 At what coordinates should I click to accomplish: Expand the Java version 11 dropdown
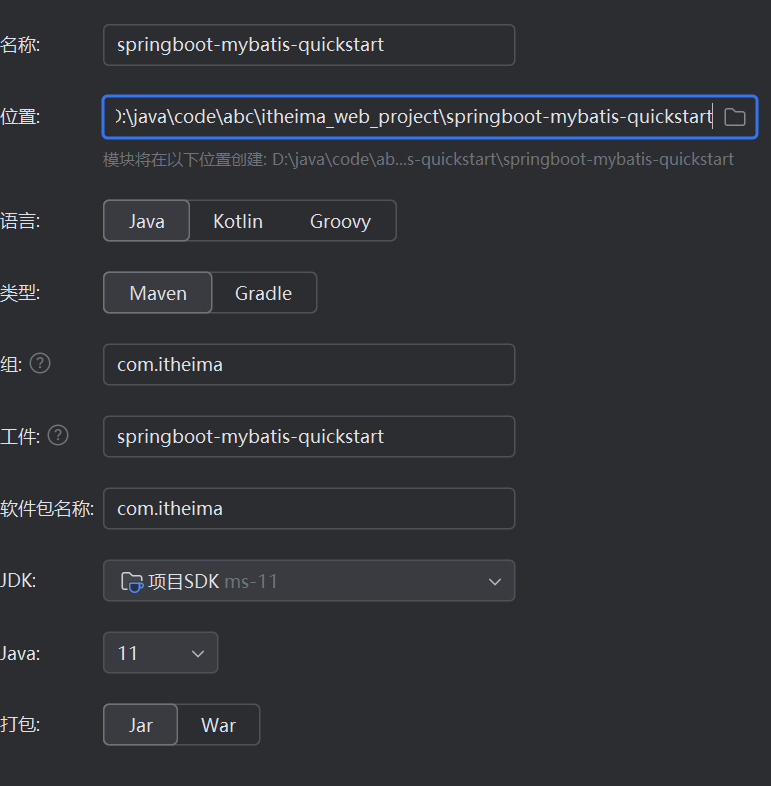160,653
